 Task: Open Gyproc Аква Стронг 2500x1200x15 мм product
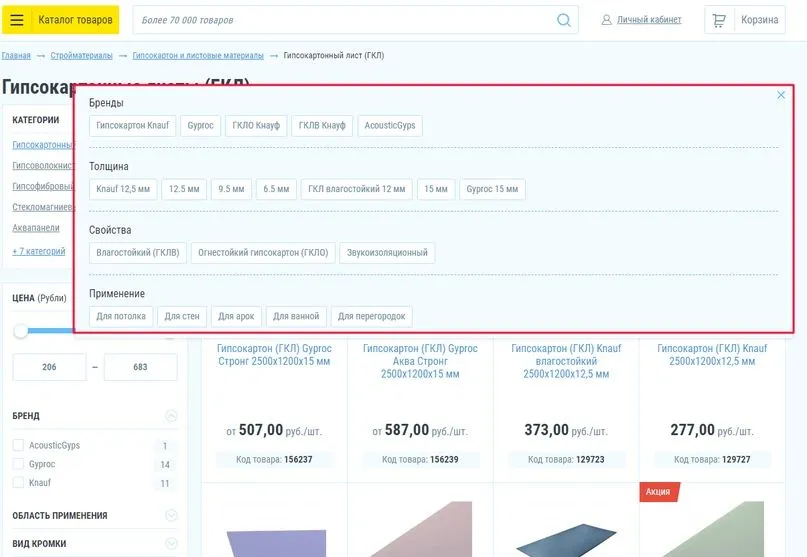tap(420, 361)
